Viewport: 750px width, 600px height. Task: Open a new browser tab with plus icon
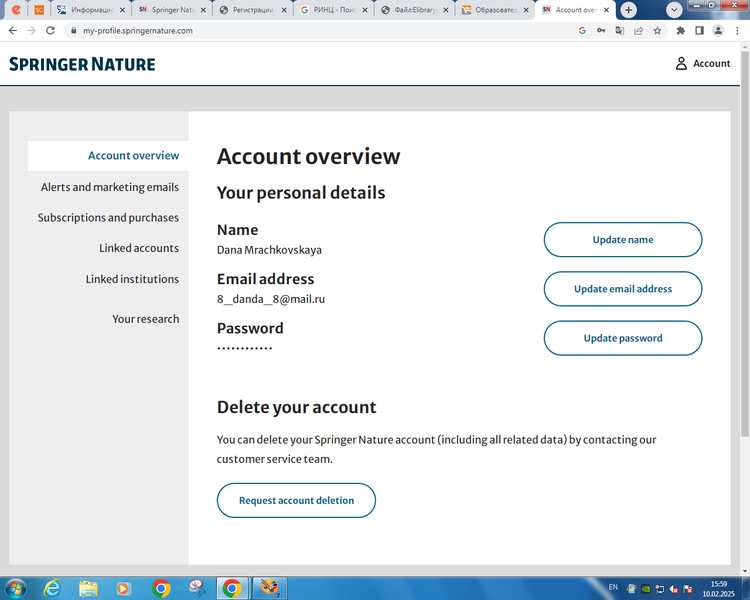click(628, 9)
